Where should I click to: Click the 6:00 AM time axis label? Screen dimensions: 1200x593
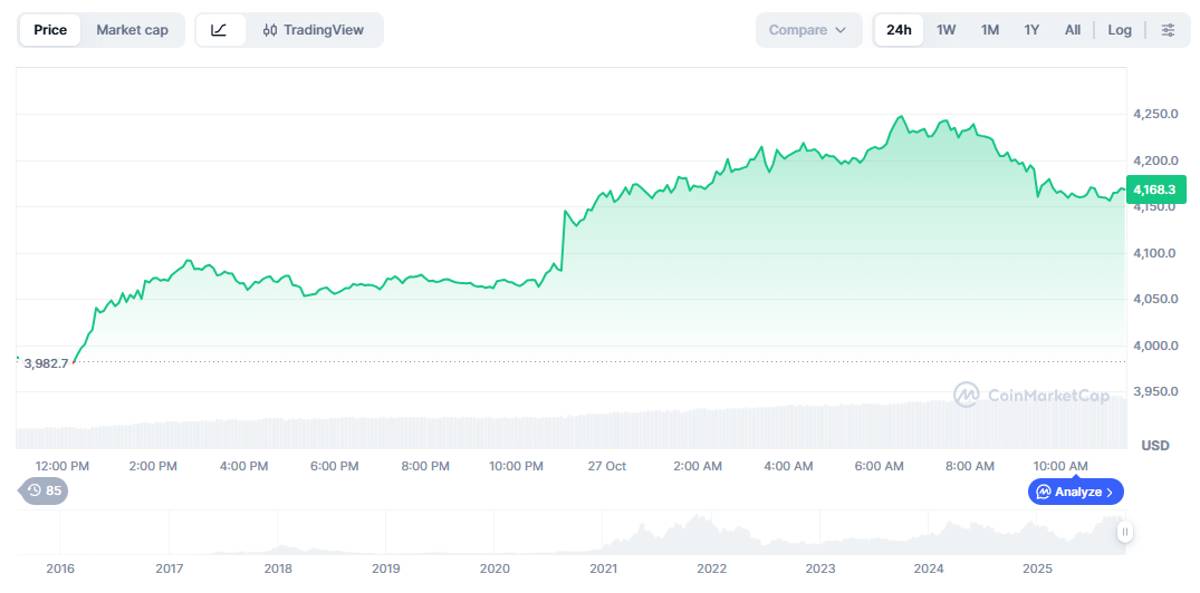[879, 466]
